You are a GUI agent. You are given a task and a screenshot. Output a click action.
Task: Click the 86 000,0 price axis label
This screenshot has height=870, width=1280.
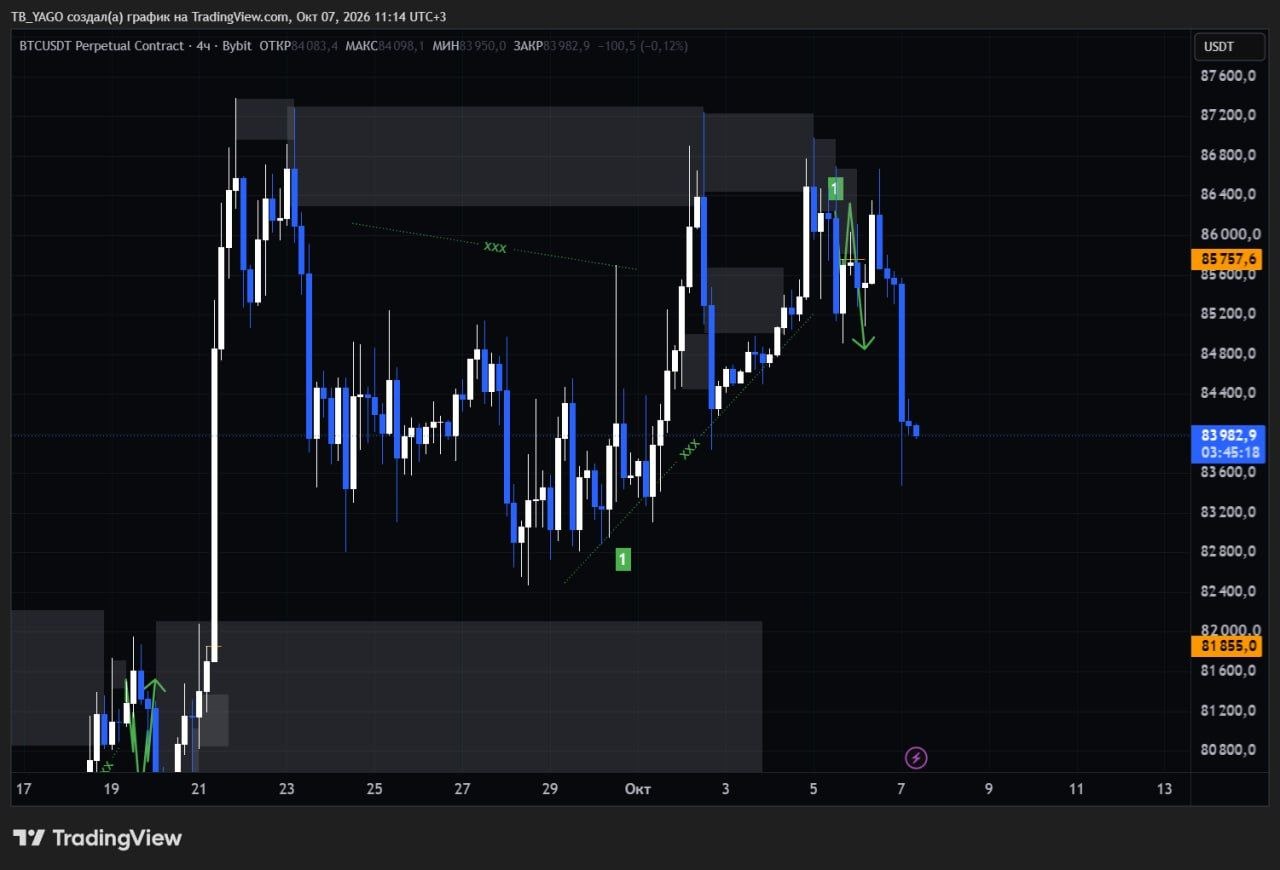[1228, 234]
